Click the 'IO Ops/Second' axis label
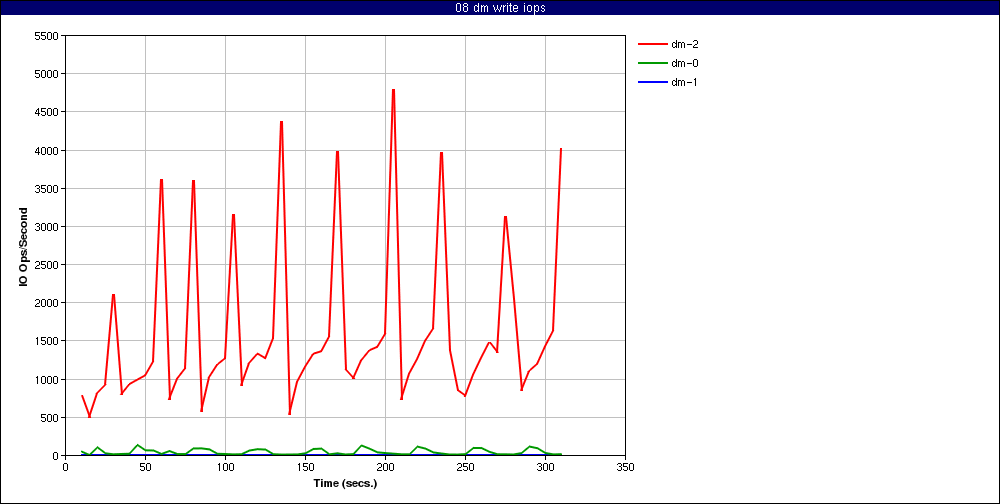This screenshot has height=504, width=1000. coord(24,246)
